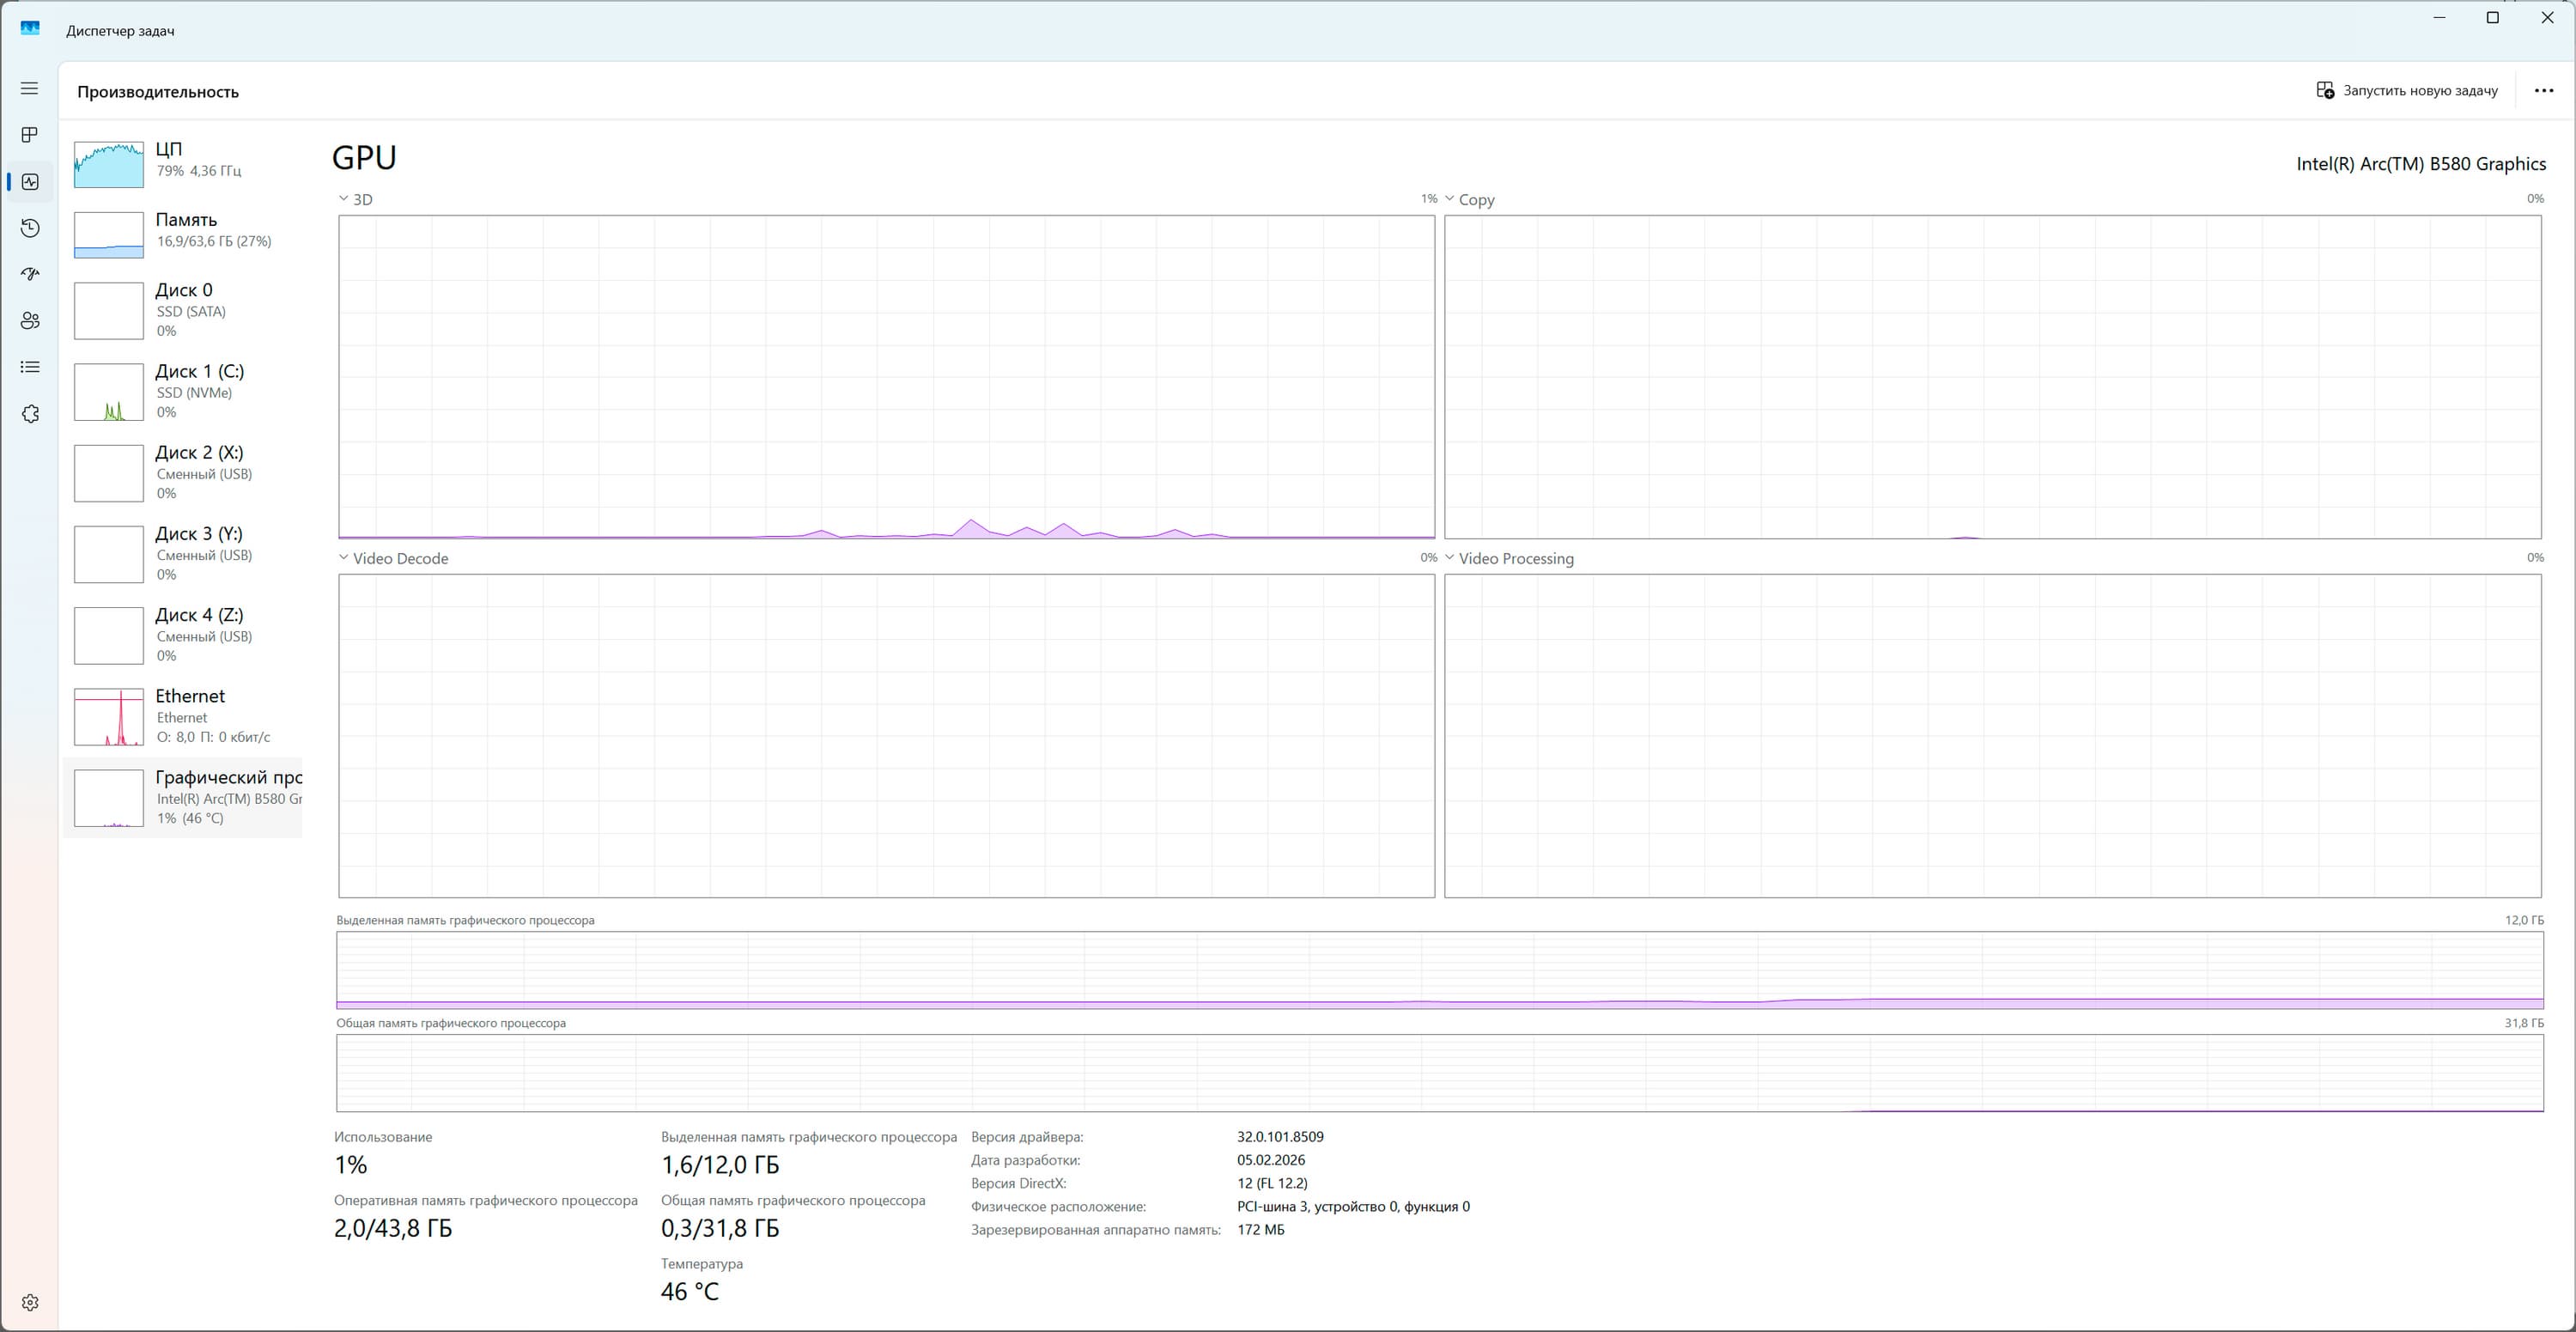
Task: Click the Диск 1 (C:) graph thumbnail
Action: pos(109,392)
